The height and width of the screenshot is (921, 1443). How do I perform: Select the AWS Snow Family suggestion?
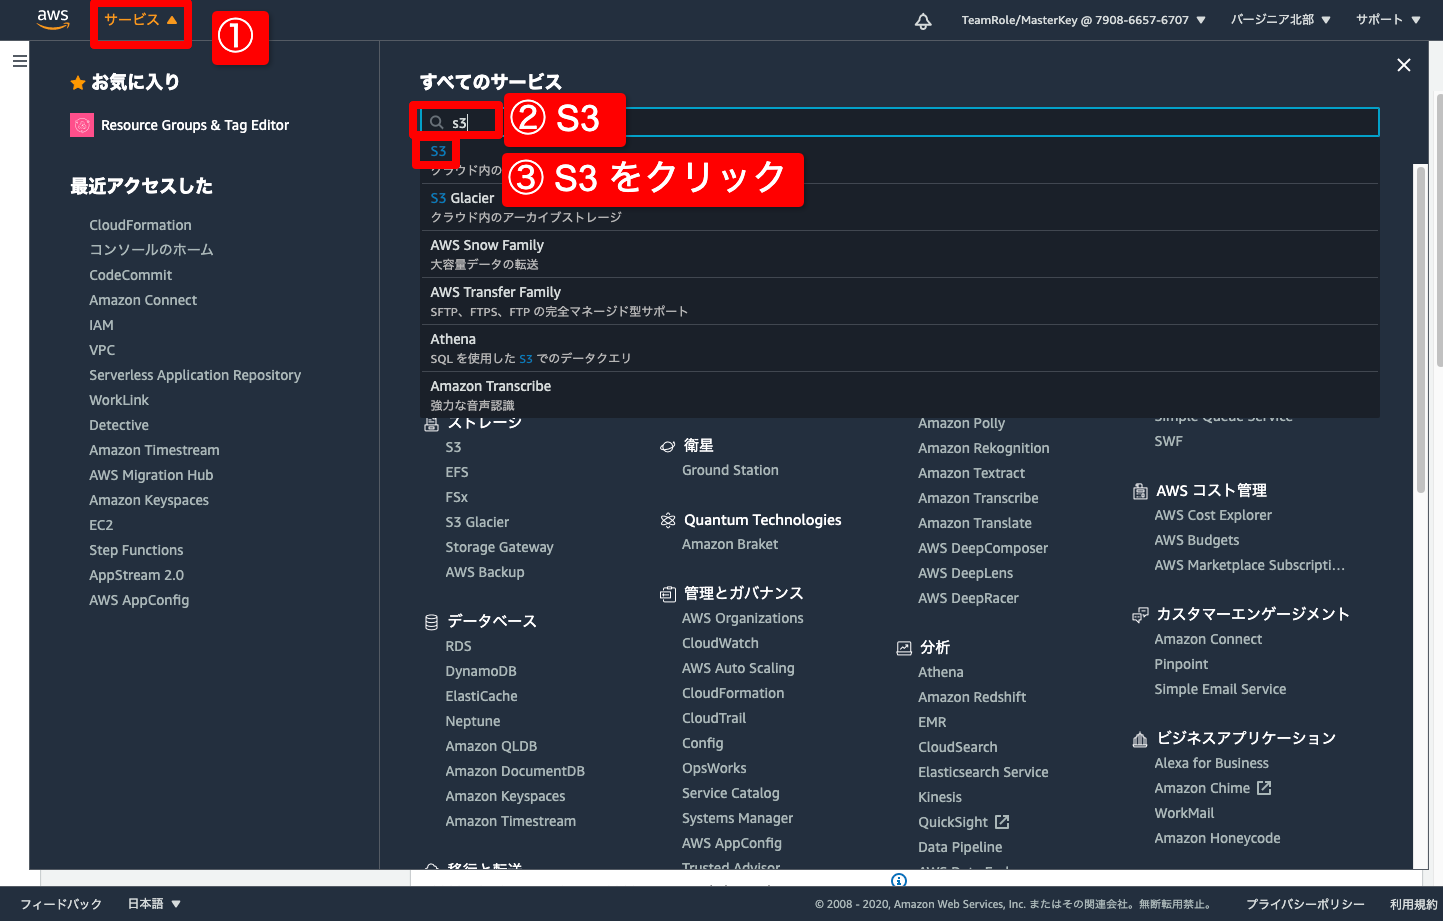tap(900, 254)
